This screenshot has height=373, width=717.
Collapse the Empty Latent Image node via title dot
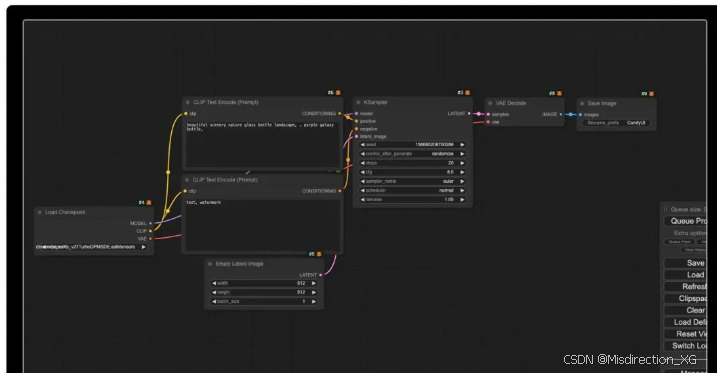[210, 264]
